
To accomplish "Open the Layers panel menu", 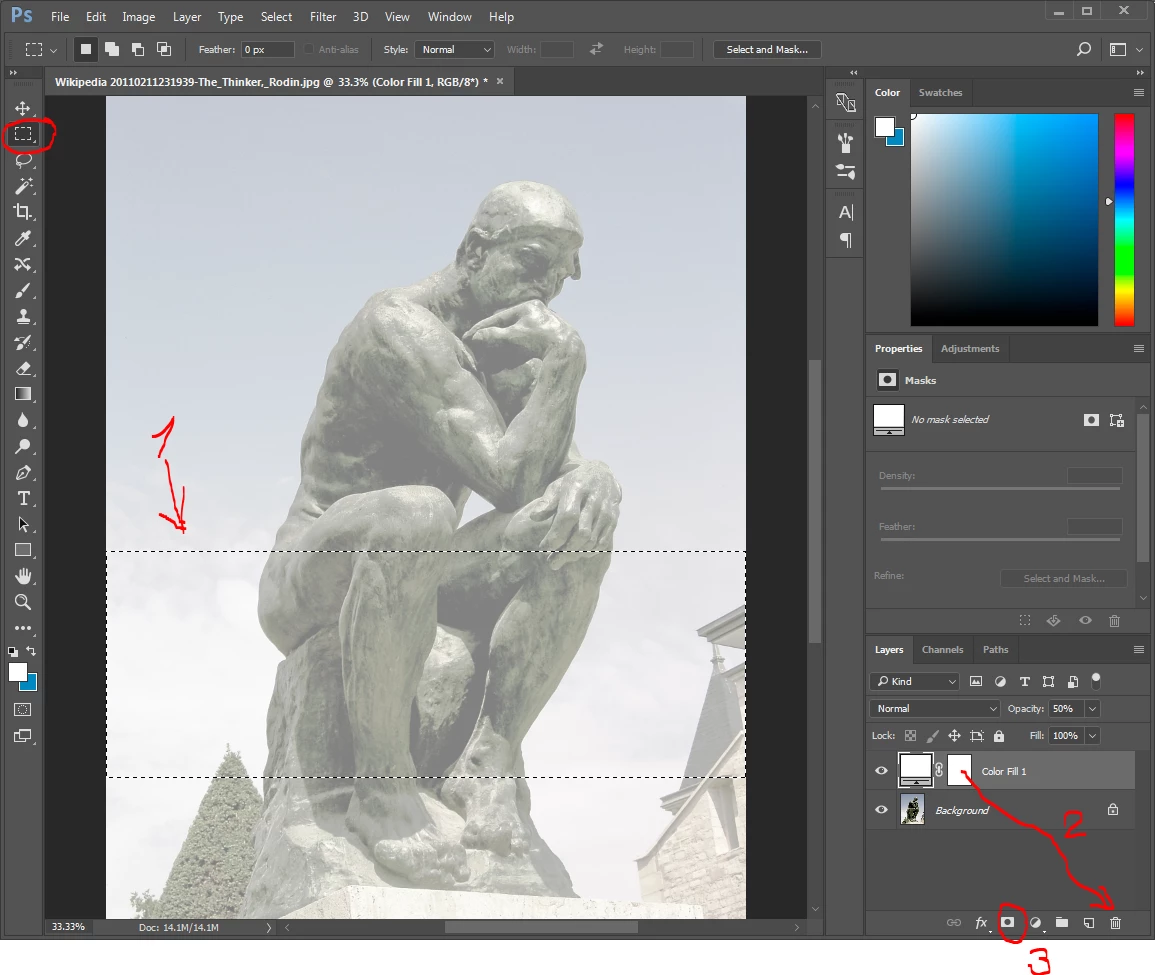I will [x=1139, y=650].
